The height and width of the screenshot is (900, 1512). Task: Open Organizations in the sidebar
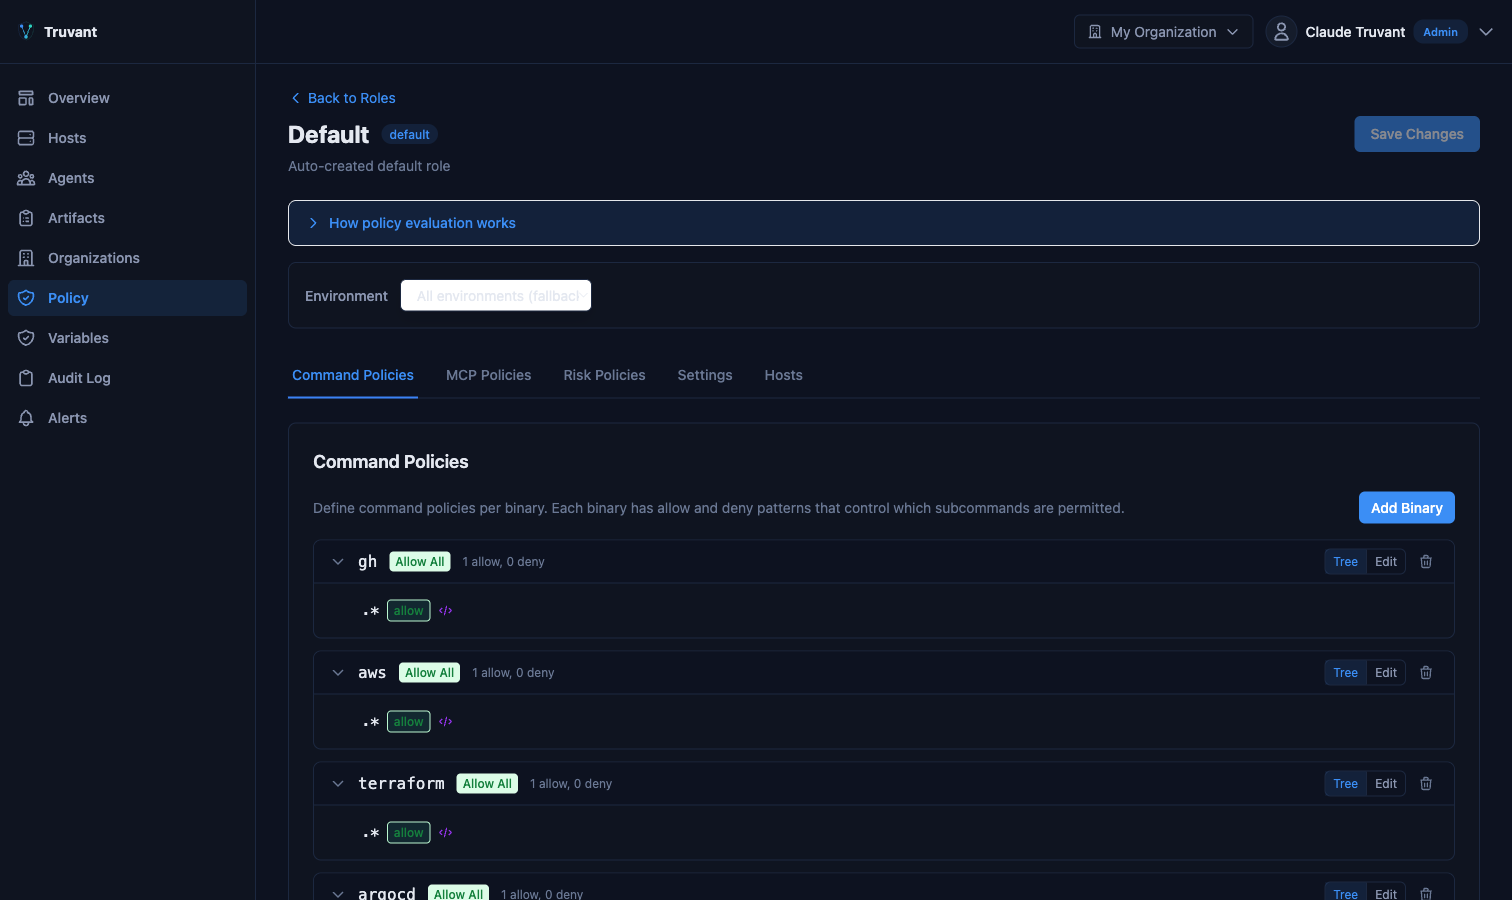click(127, 258)
